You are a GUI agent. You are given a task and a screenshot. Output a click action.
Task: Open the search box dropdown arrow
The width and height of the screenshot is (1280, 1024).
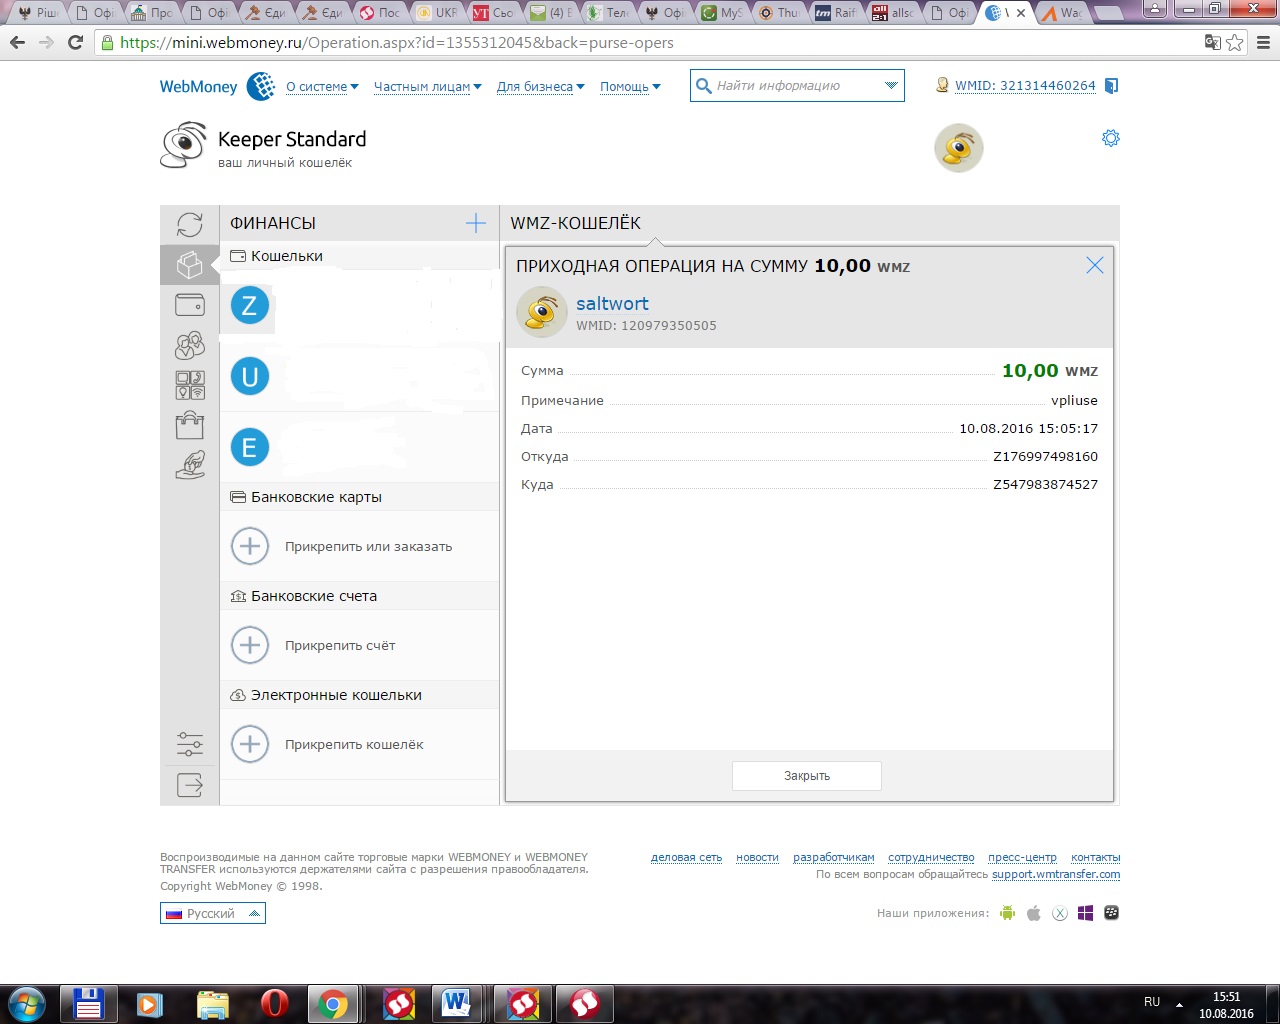[891, 86]
